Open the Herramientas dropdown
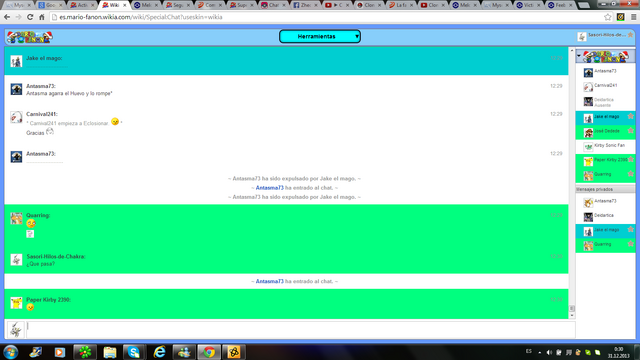 (320, 36)
